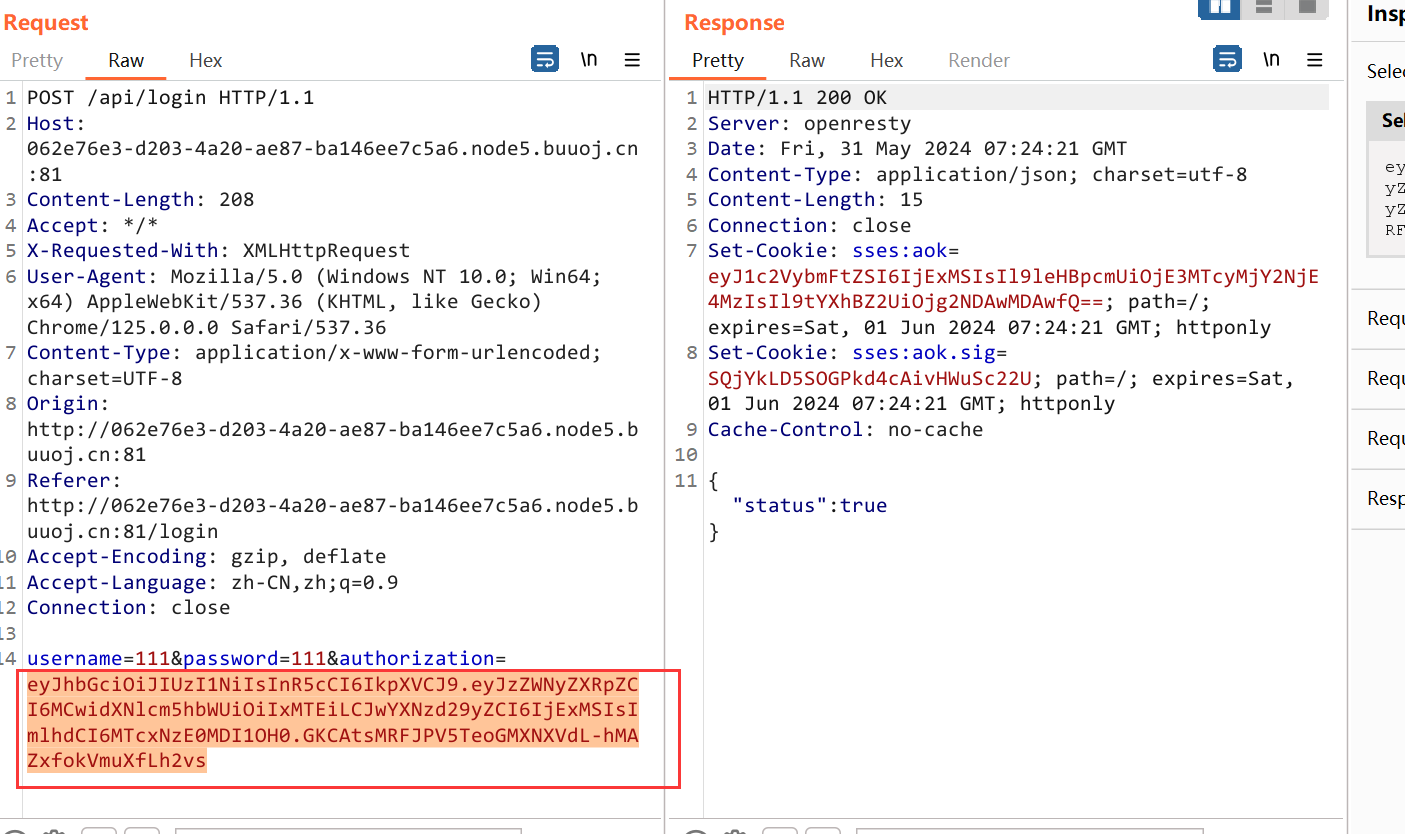Switch Response view to Raw tab
1405x834 pixels.
tap(807, 60)
